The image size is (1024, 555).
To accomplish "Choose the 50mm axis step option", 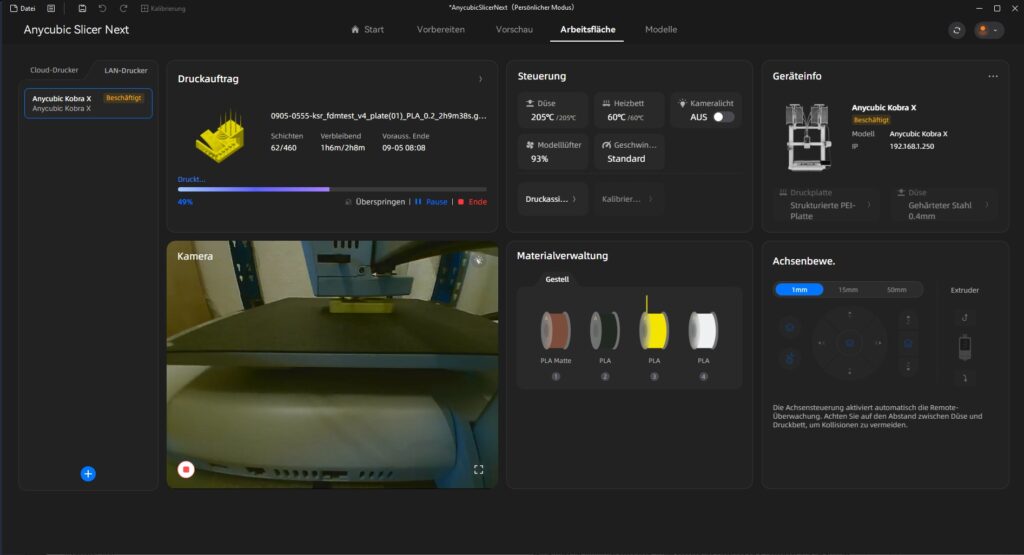I will tap(896, 289).
